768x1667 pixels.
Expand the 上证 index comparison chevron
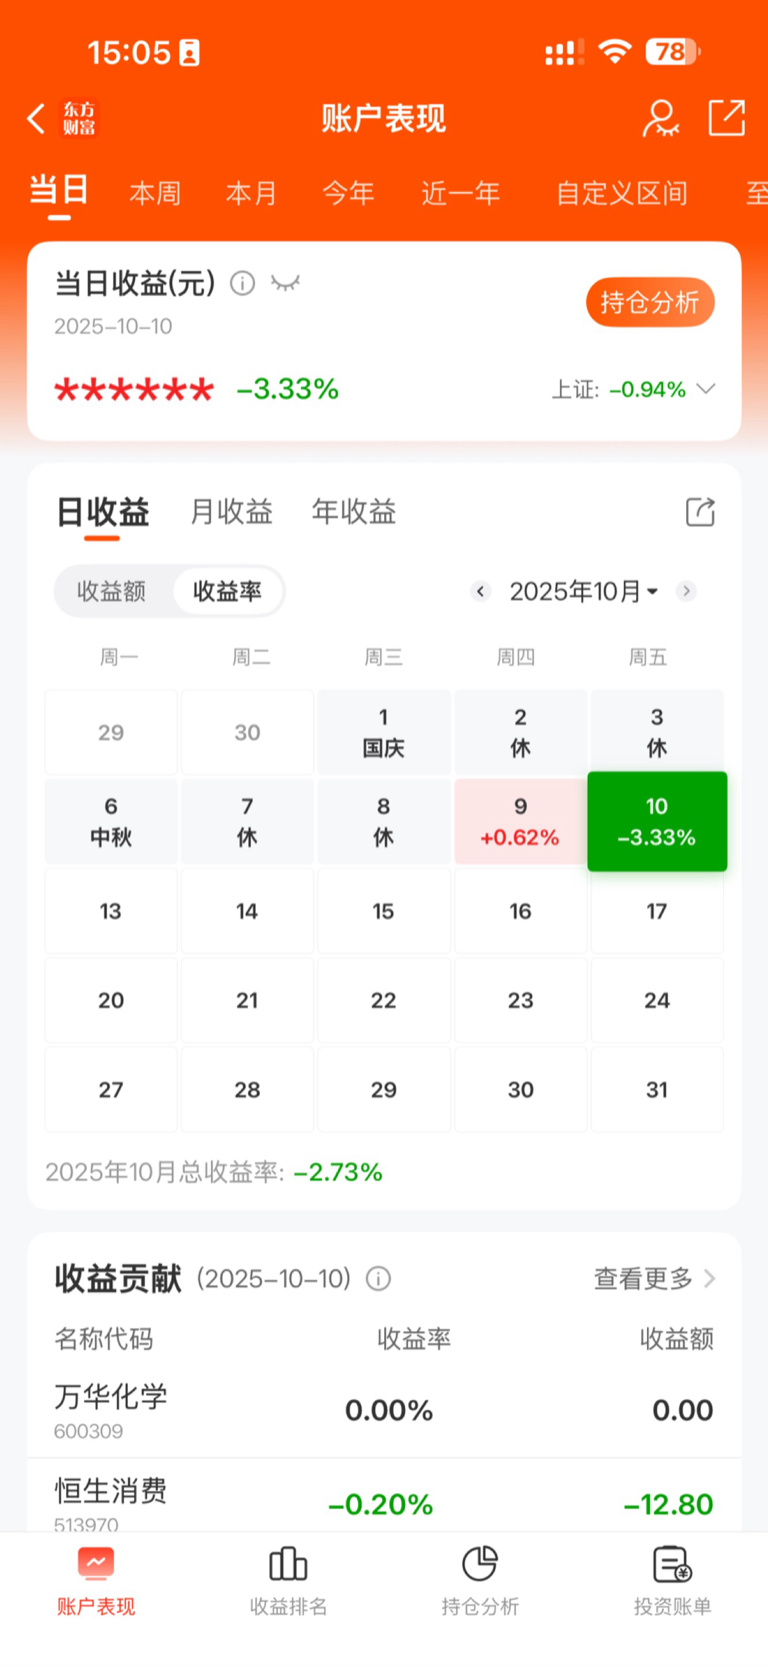pyautogui.click(x=706, y=389)
